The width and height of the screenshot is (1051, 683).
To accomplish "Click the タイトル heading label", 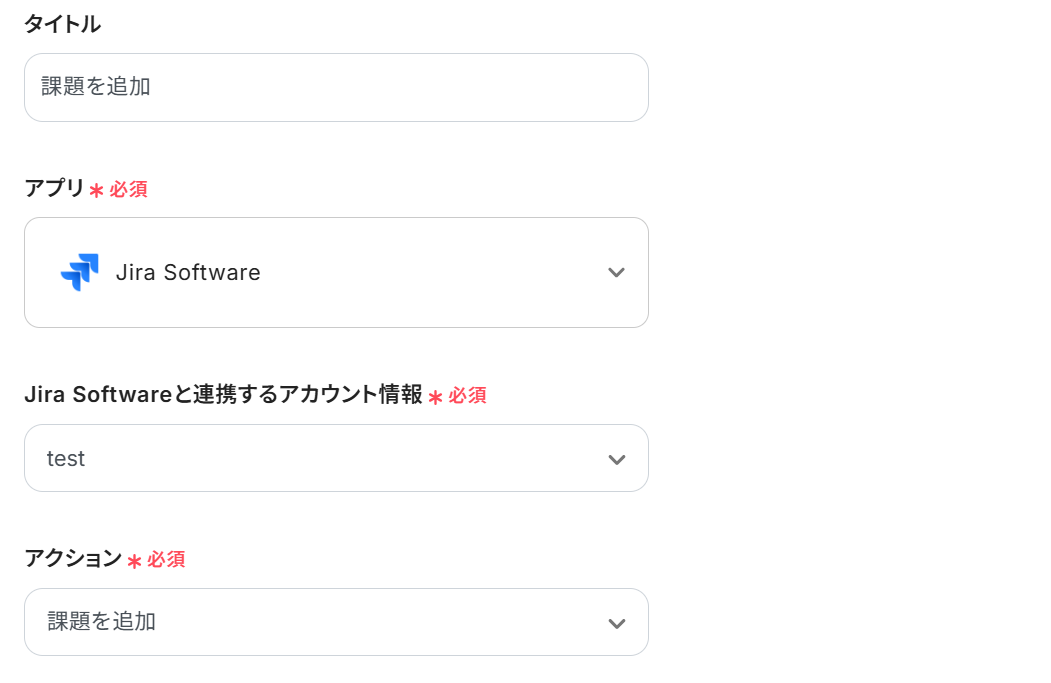I will point(62,24).
